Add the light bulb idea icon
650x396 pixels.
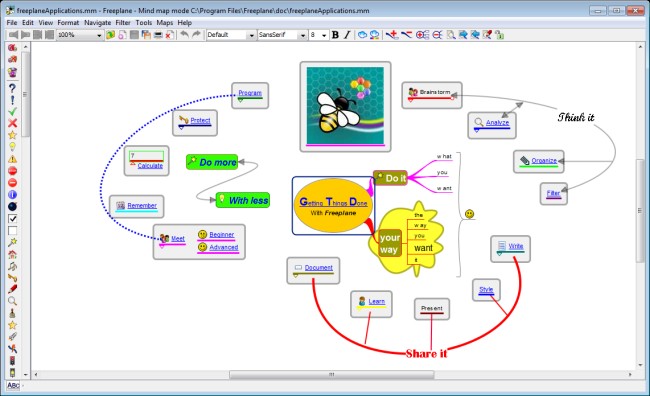pyautogui.click(x=12, y=147)
